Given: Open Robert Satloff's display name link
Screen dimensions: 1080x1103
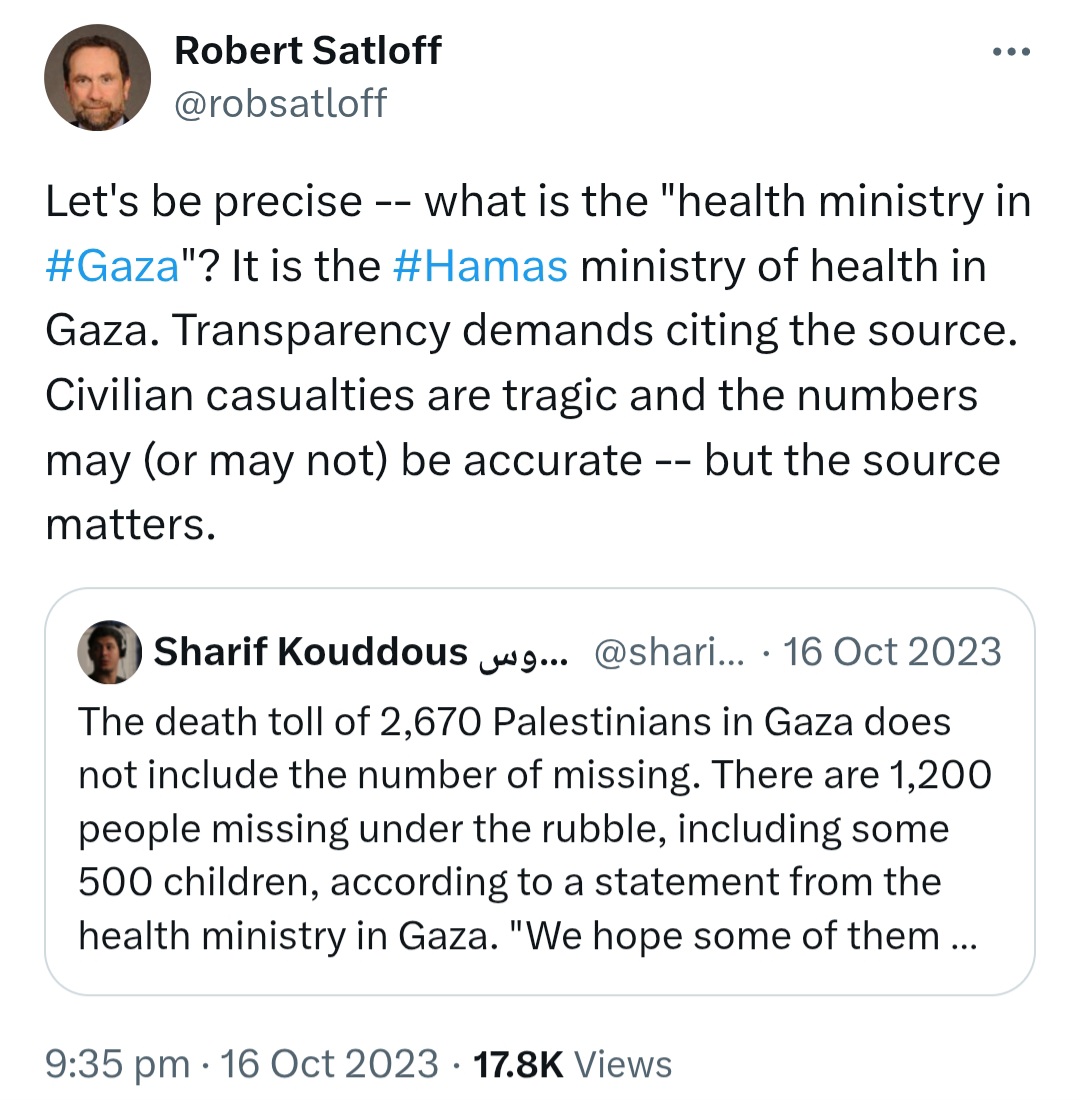Looking at the screenshot, I should click(308, 51).
